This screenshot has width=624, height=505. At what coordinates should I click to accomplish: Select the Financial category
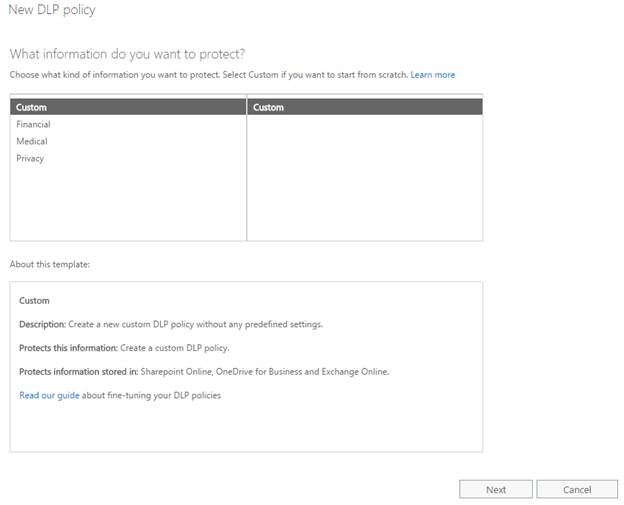[33, 124]
